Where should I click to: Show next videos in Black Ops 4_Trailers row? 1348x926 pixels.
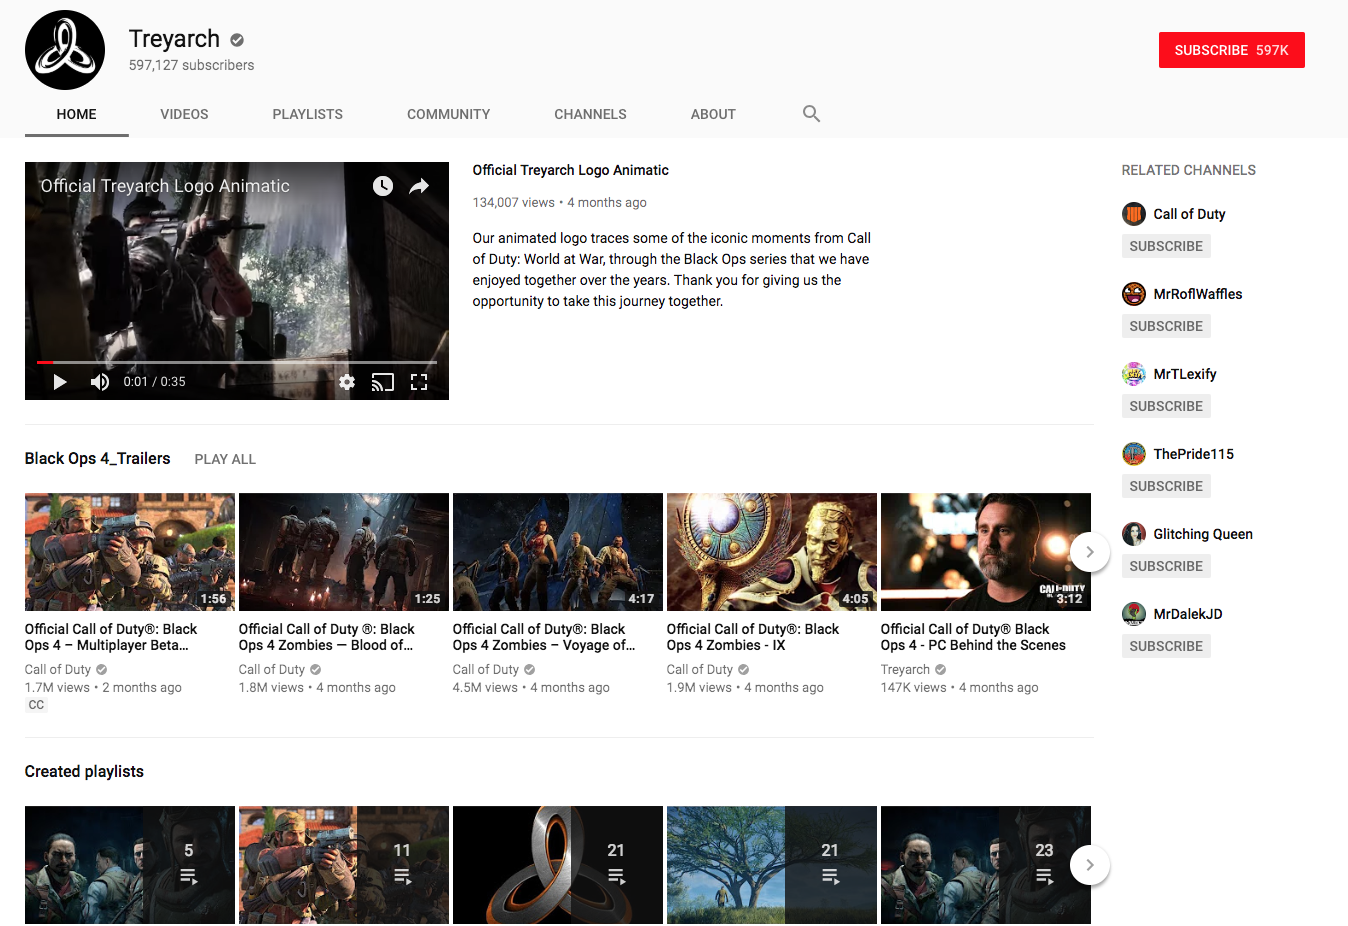tap(1090, 552)
